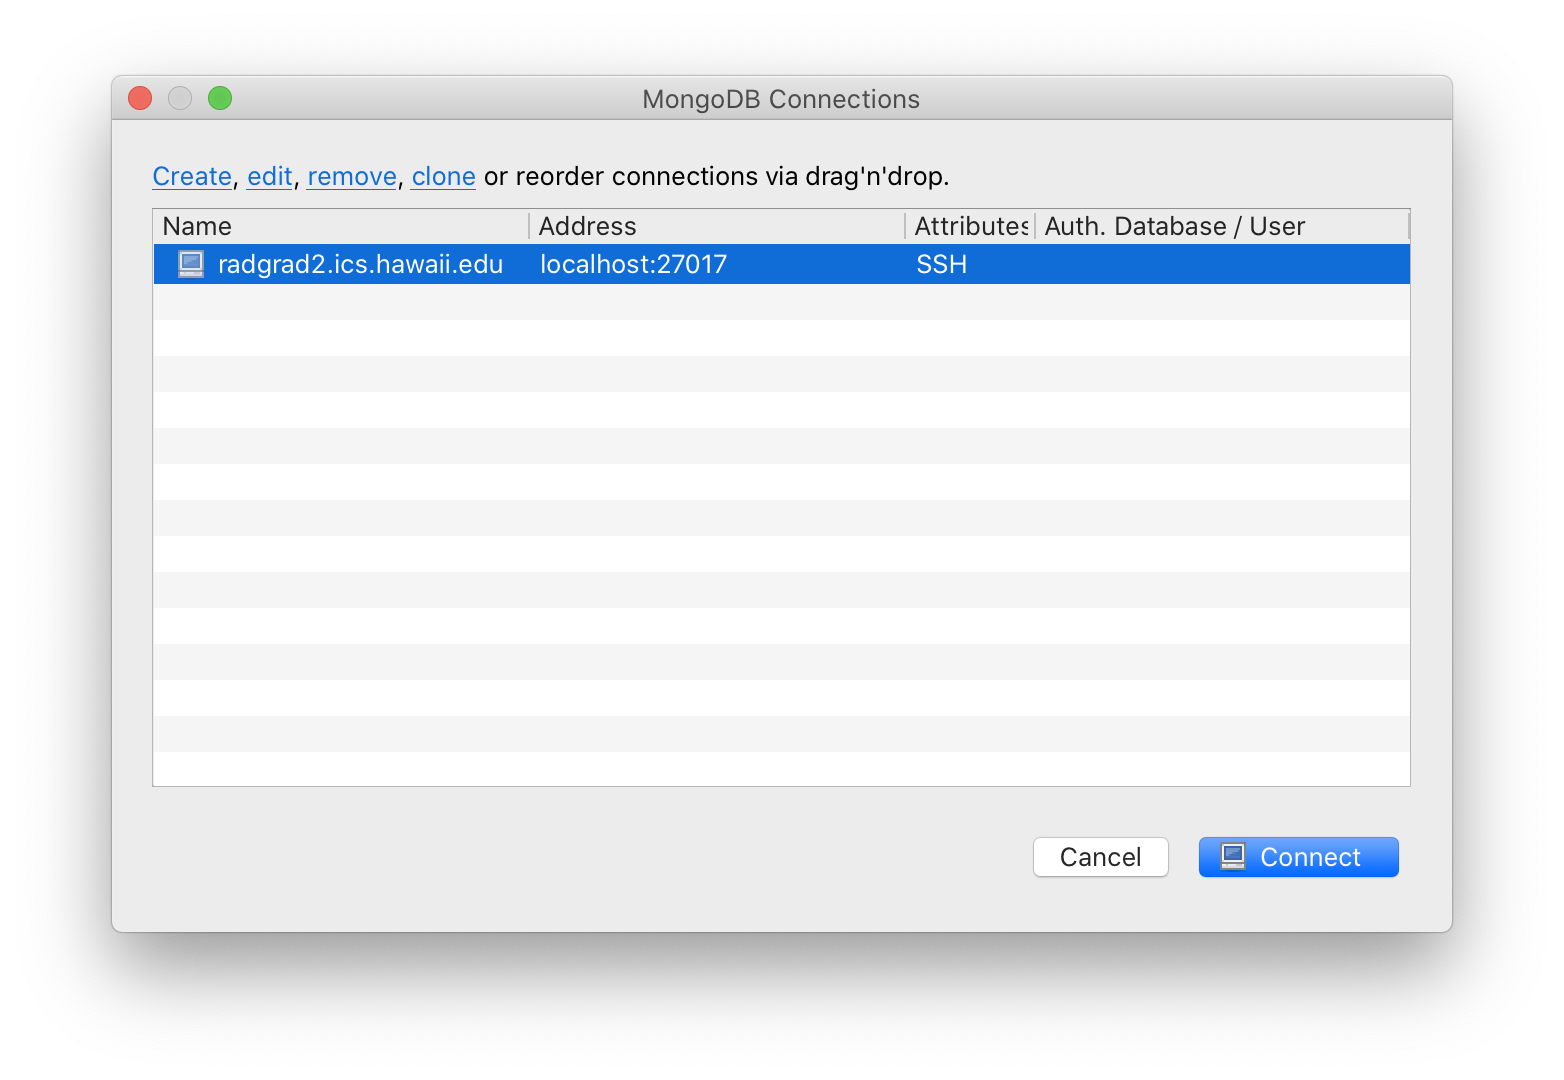The height and width of the screenshot is (1080, 1564).
Task: Close the MongoDB Connections window
Action: pyautogui.click(x=140, y=98)
